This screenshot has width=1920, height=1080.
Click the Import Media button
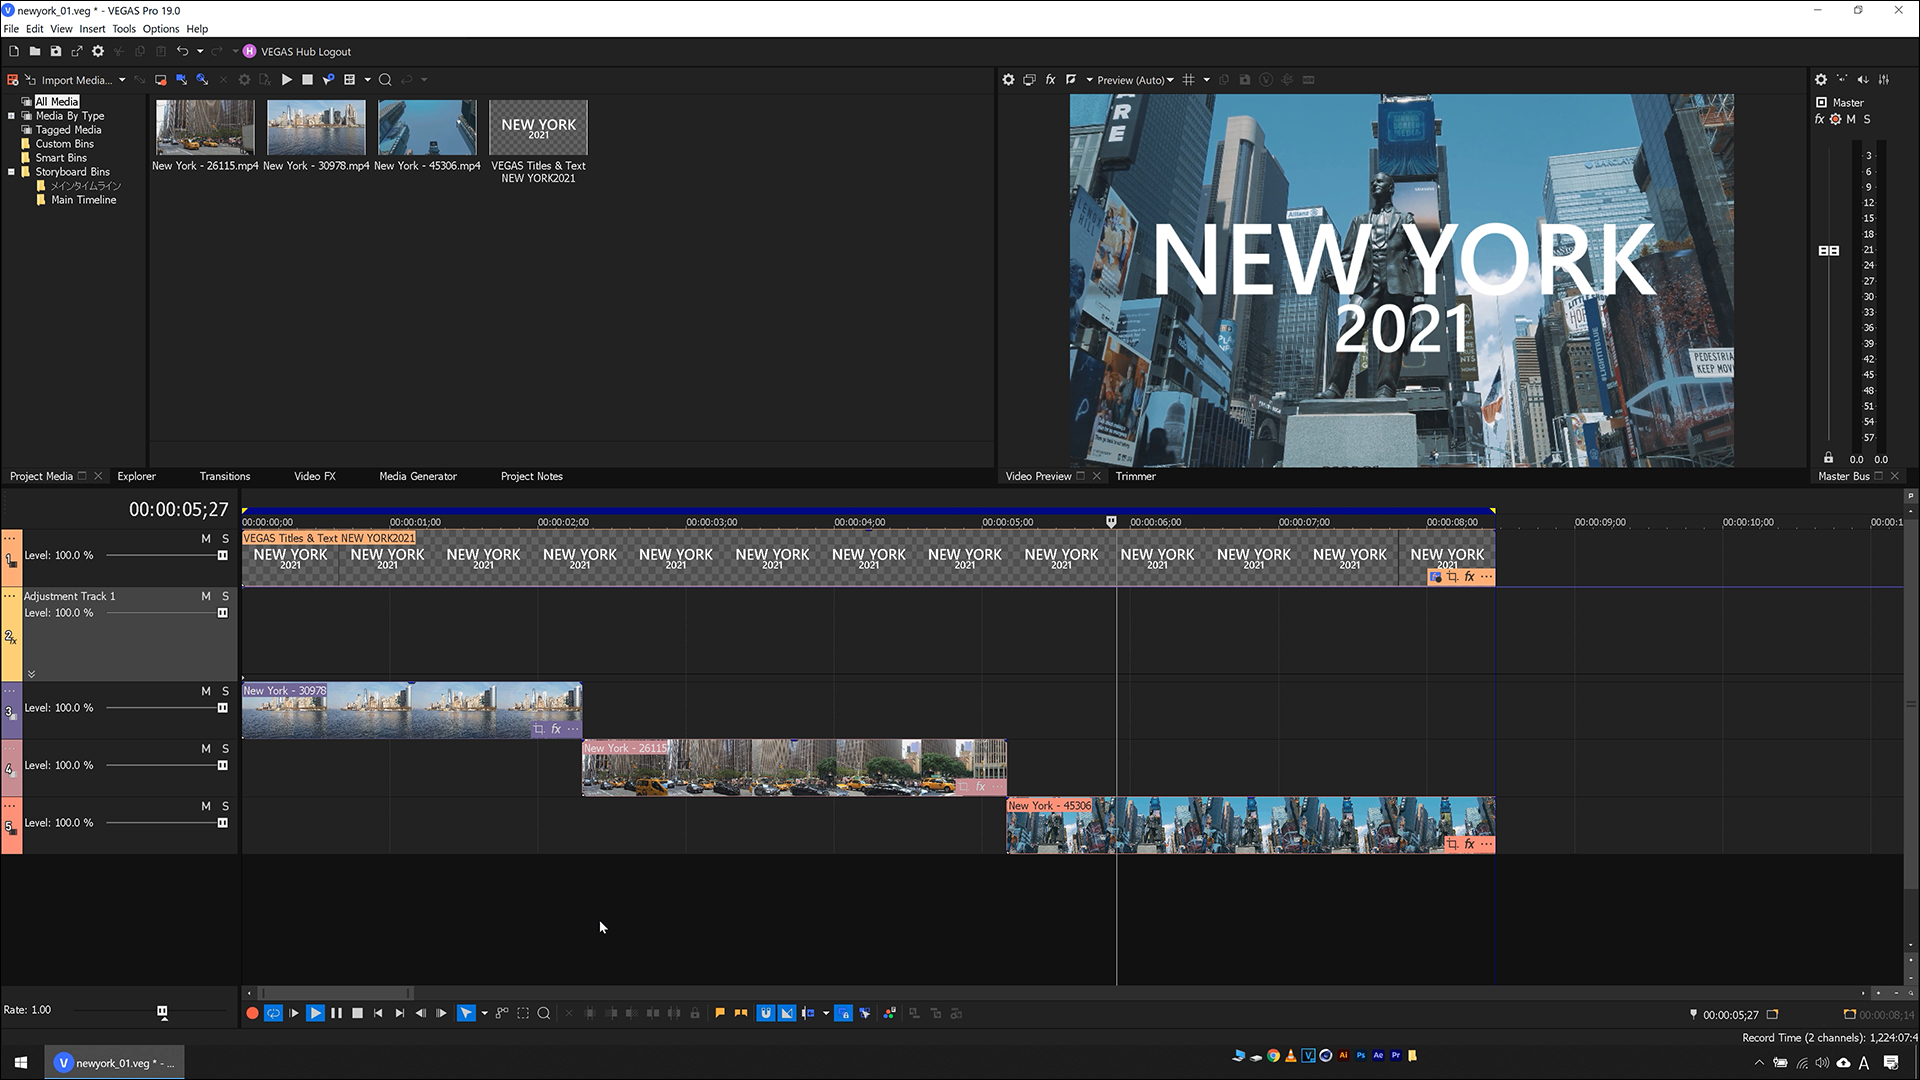click(68, 80)
